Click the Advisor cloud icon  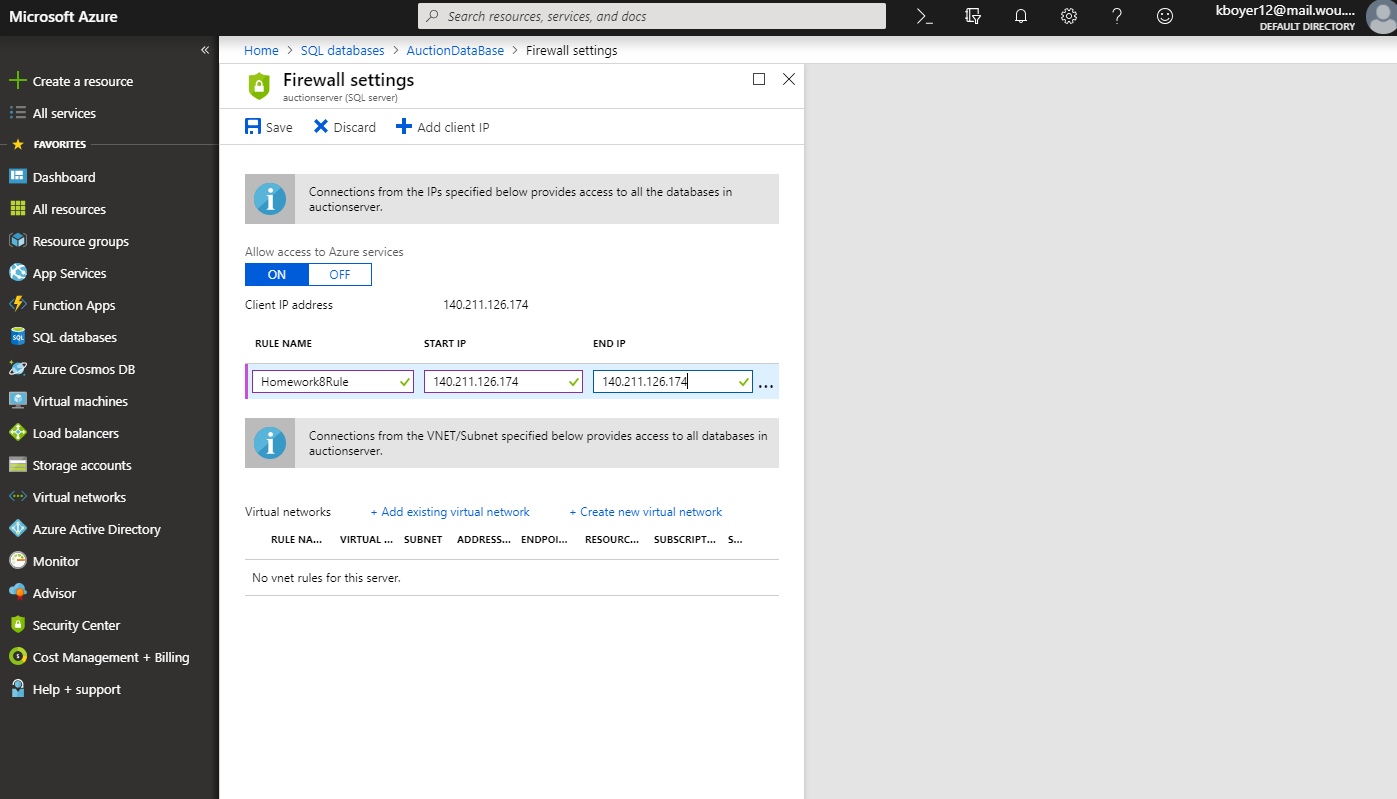click(17, 593)
